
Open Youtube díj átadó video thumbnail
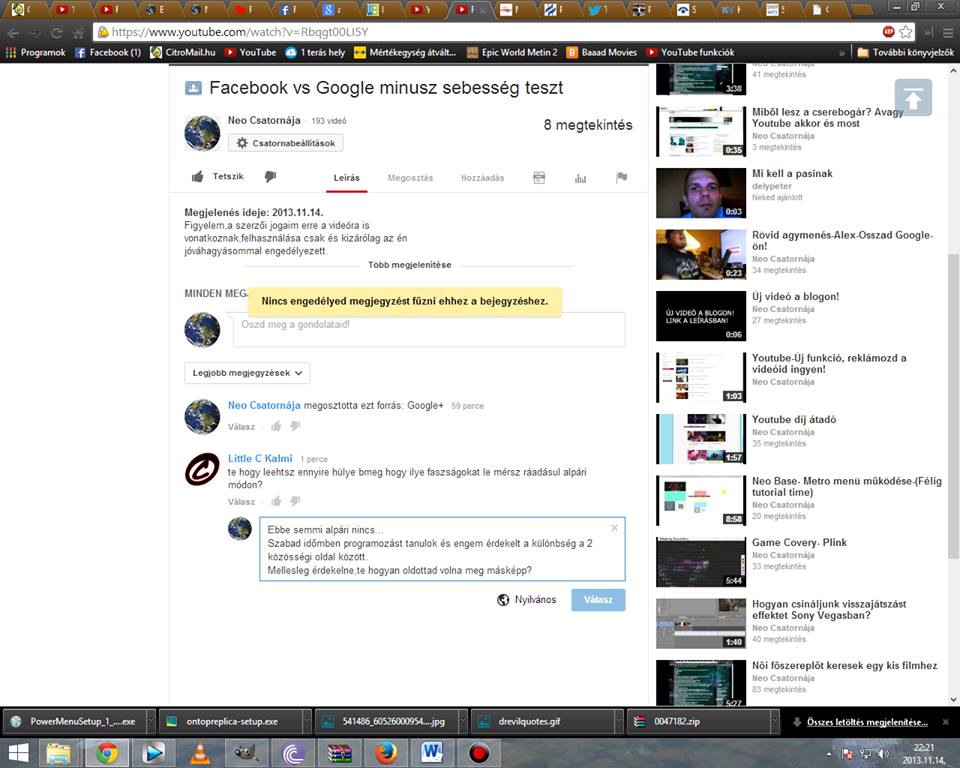701,439
